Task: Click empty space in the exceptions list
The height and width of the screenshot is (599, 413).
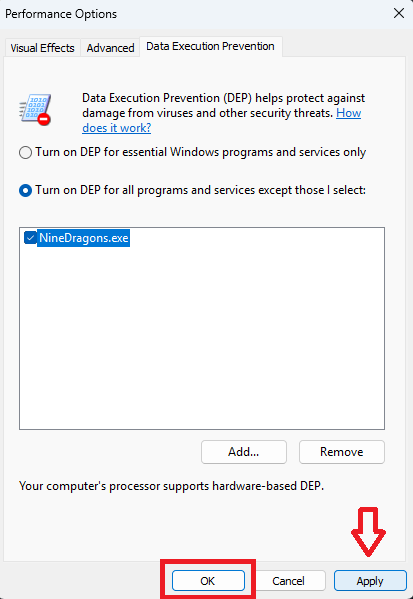Action: (x=202, y=336)
